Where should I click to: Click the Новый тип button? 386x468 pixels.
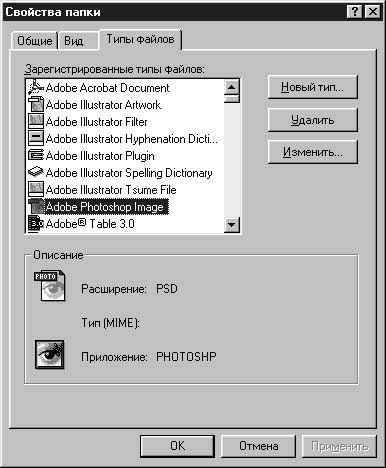[312, 87]
